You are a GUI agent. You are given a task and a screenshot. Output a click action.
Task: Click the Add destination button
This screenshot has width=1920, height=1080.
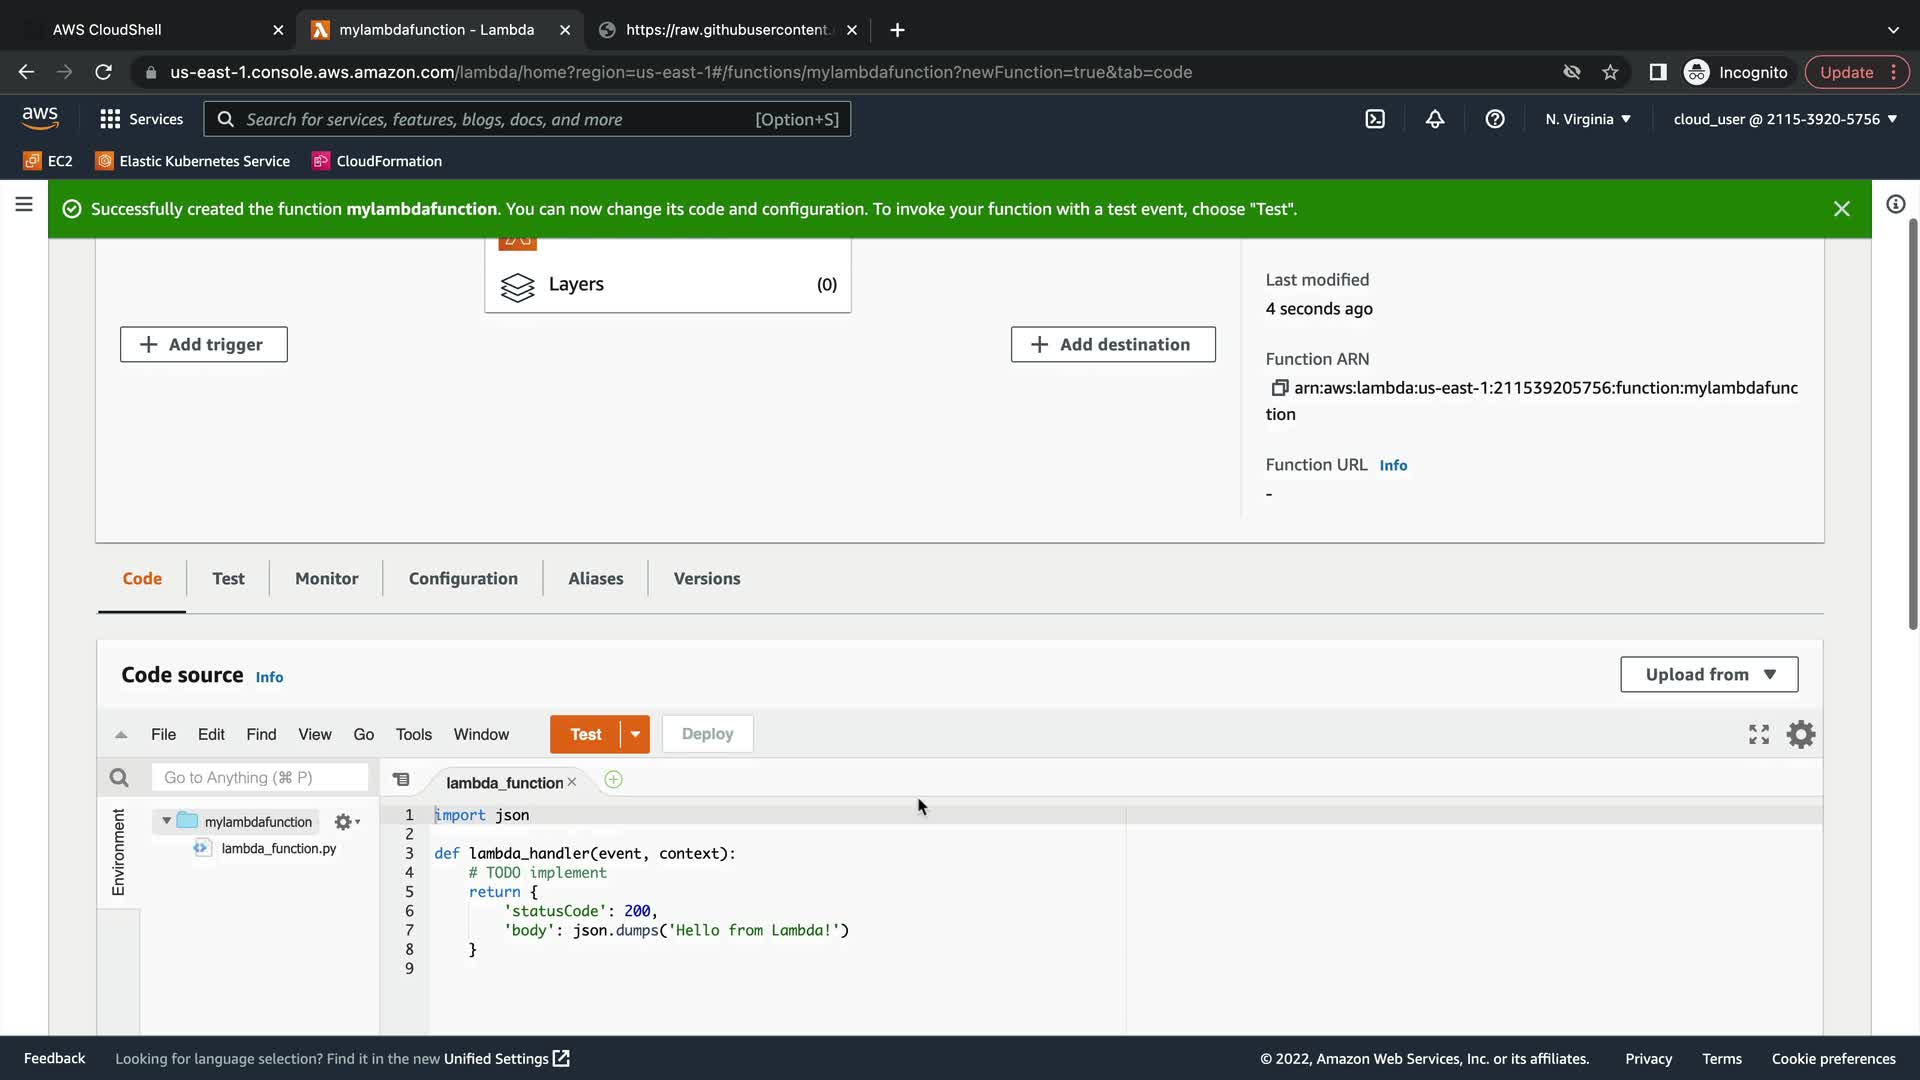(x=1113, y=345)
